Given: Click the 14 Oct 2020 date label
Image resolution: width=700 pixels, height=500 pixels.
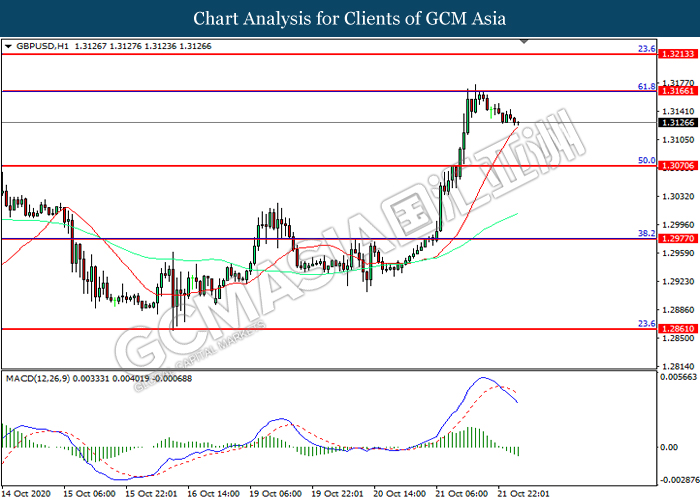Looking at the screenshot, I should 26,493.
